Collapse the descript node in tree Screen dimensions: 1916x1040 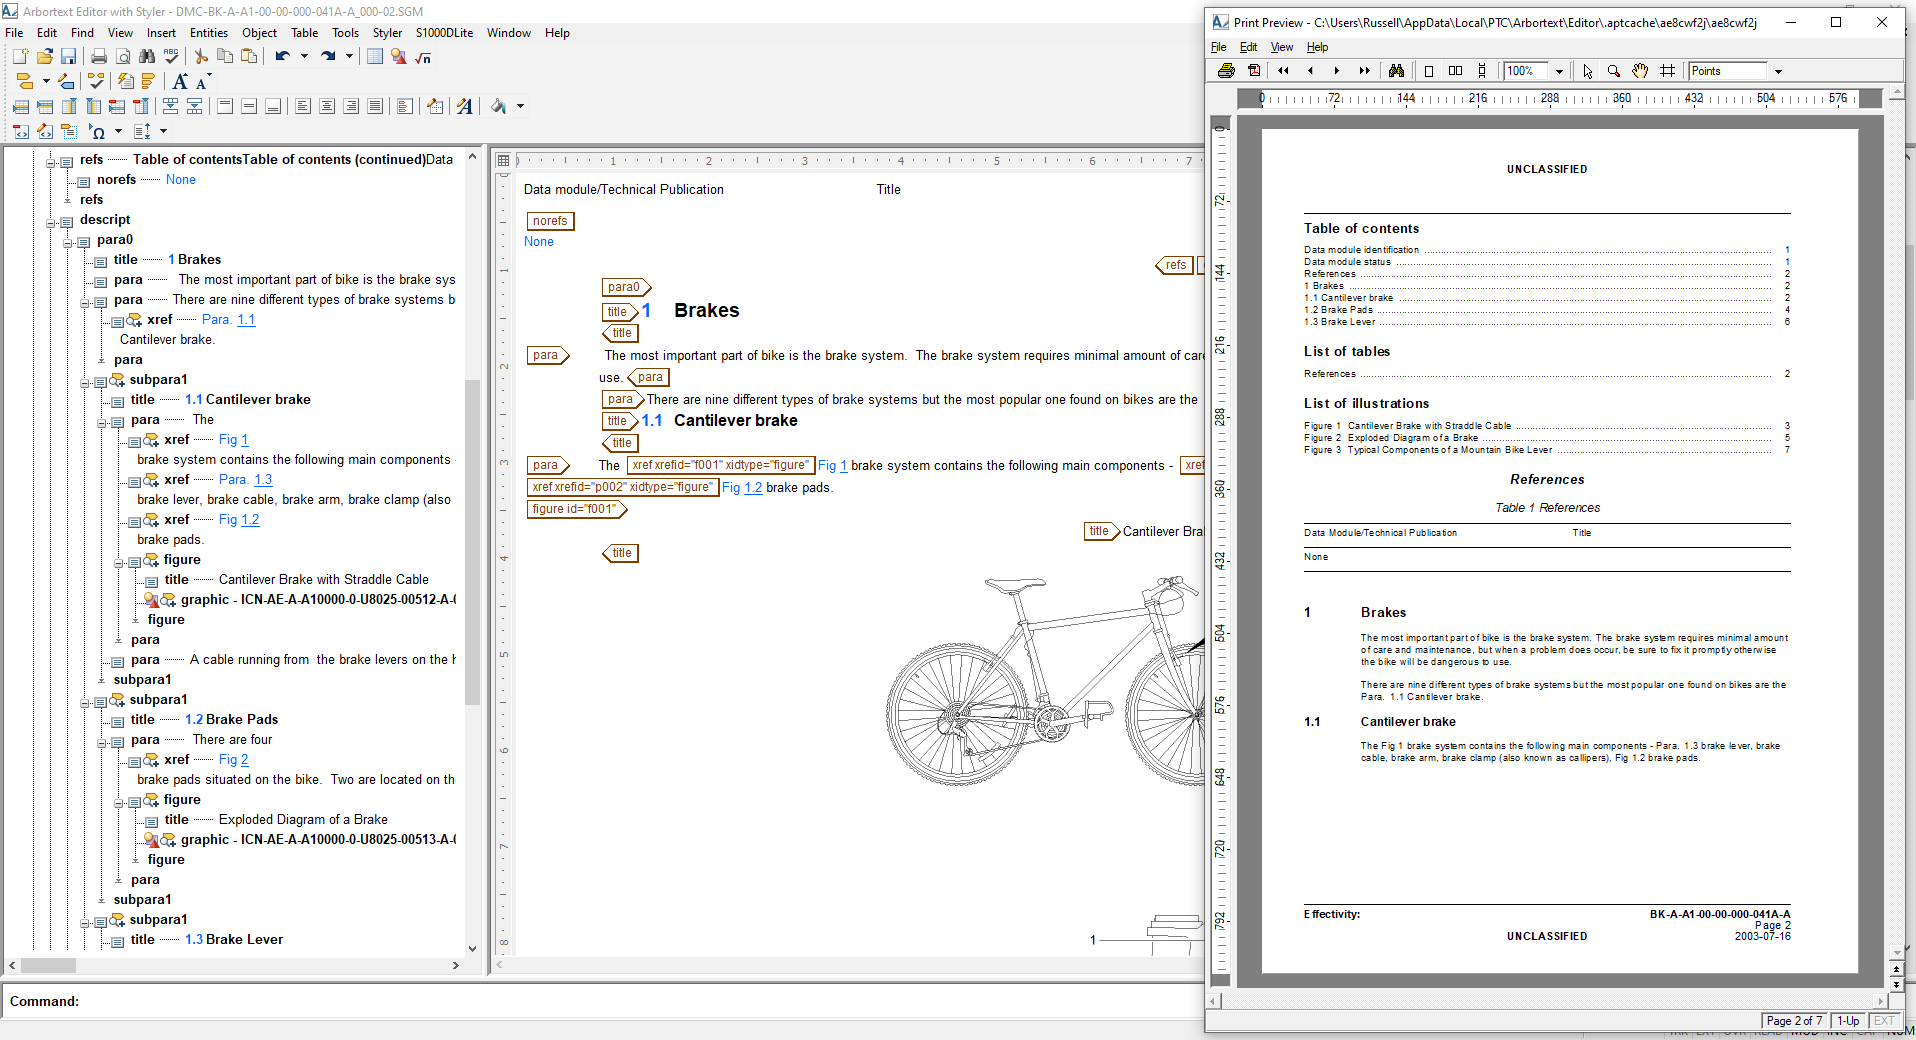point(51,222)
